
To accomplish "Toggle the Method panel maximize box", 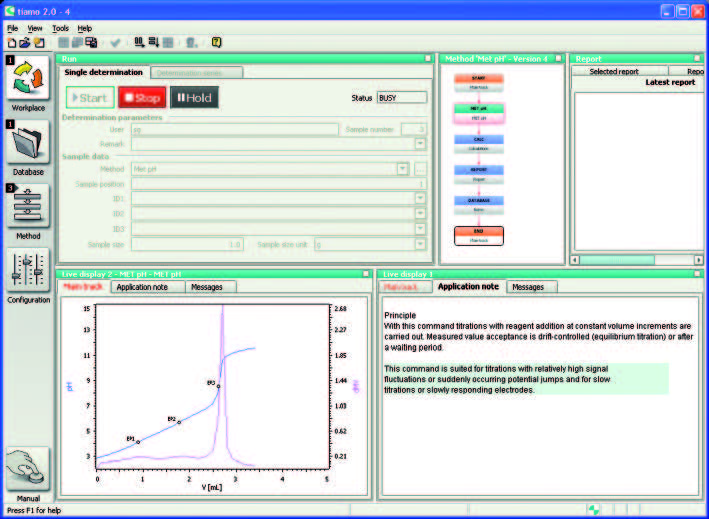I will (557, 59).
